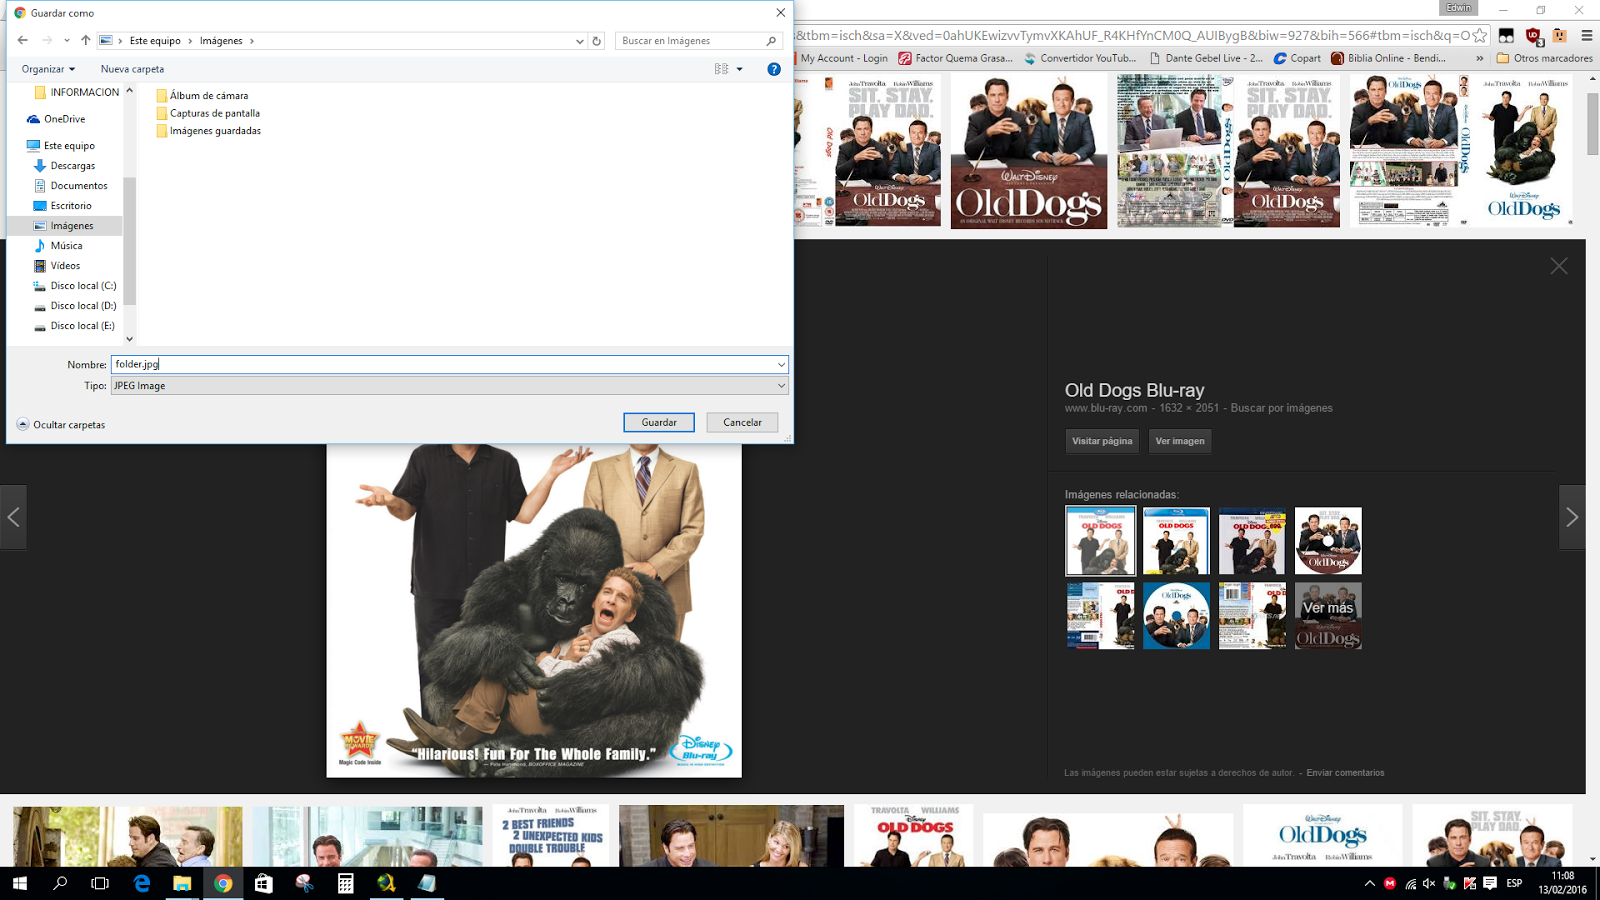Open Otros marcadores bookmarks folder
This screenshot has height=900, width=1600.
(1544, 58)
